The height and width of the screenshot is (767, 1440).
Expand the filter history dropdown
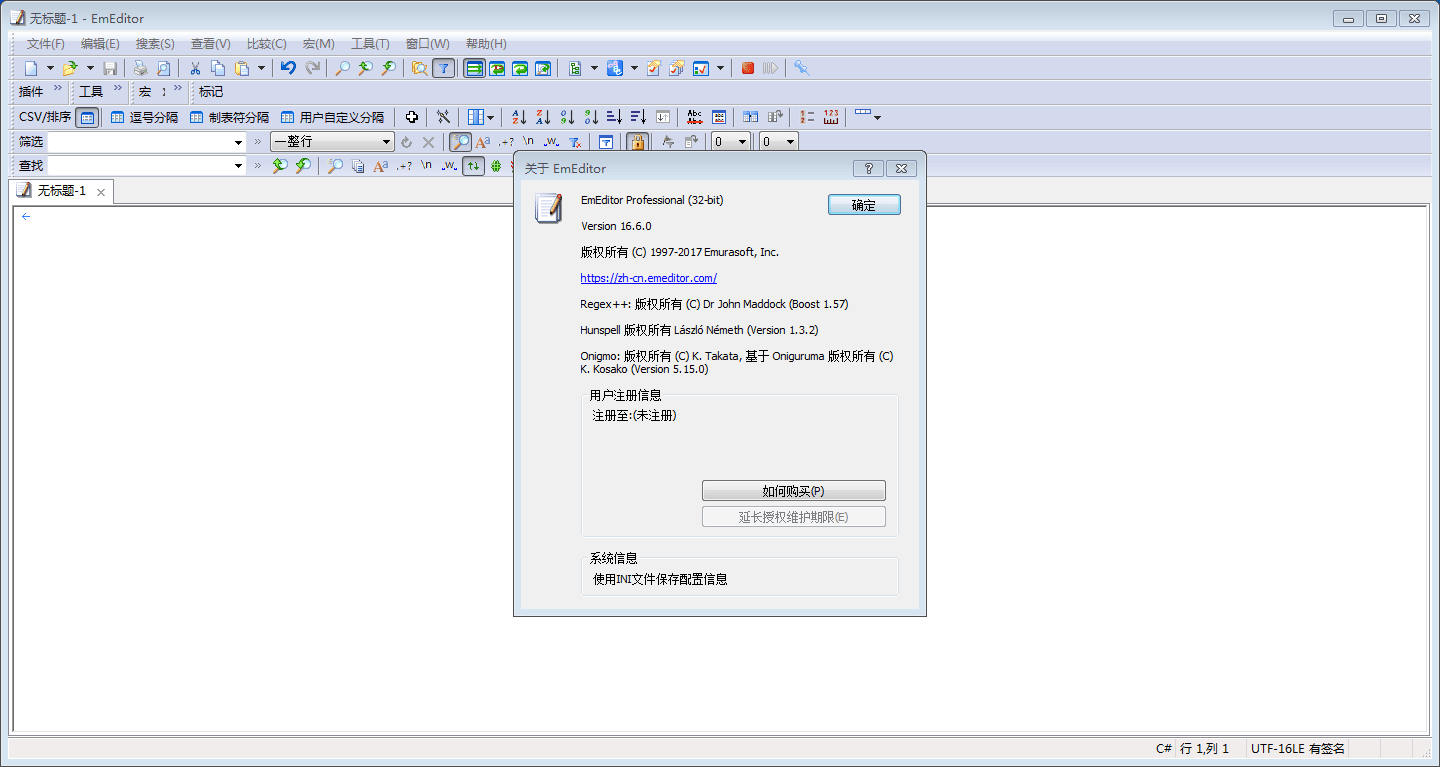pos(237,141)
